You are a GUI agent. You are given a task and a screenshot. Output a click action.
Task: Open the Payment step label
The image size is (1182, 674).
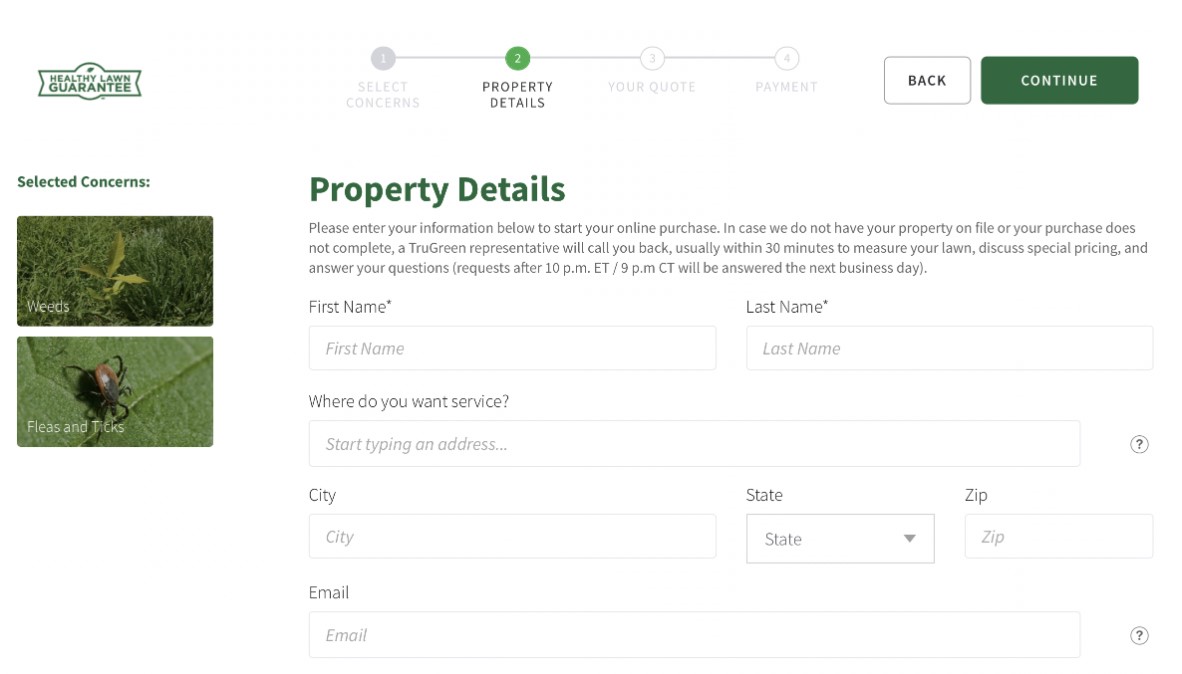tap(787, 88)
